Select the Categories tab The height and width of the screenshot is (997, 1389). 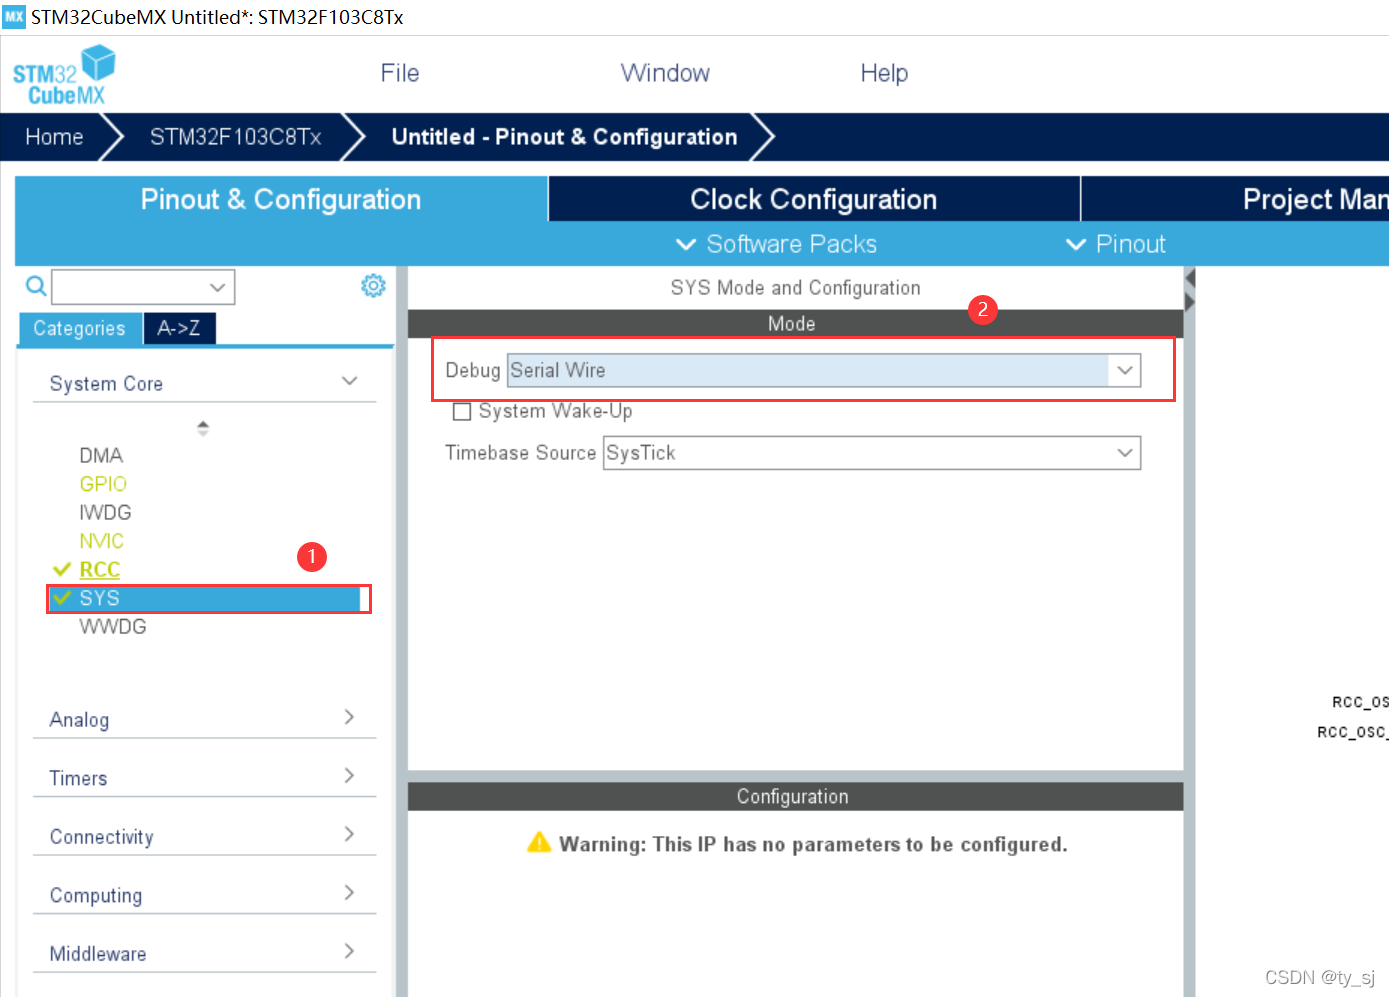tap(80, 328)
